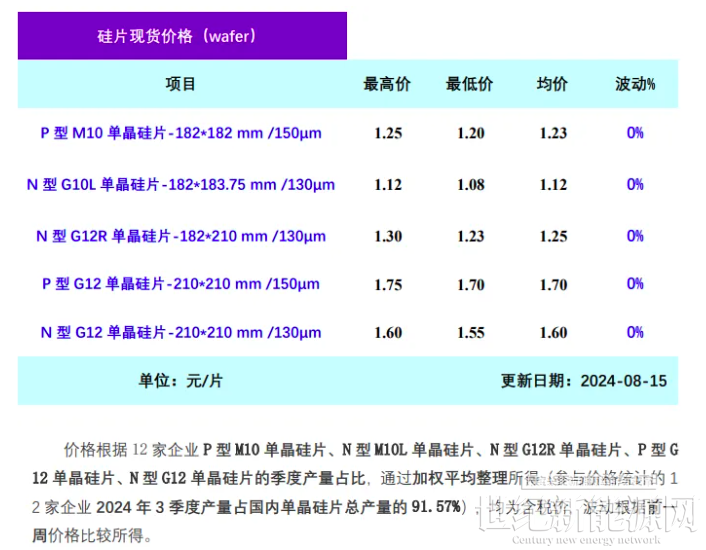Select N 型 G12R average price 1.25
The image size is (706, 550).
(x=553, y=236)
